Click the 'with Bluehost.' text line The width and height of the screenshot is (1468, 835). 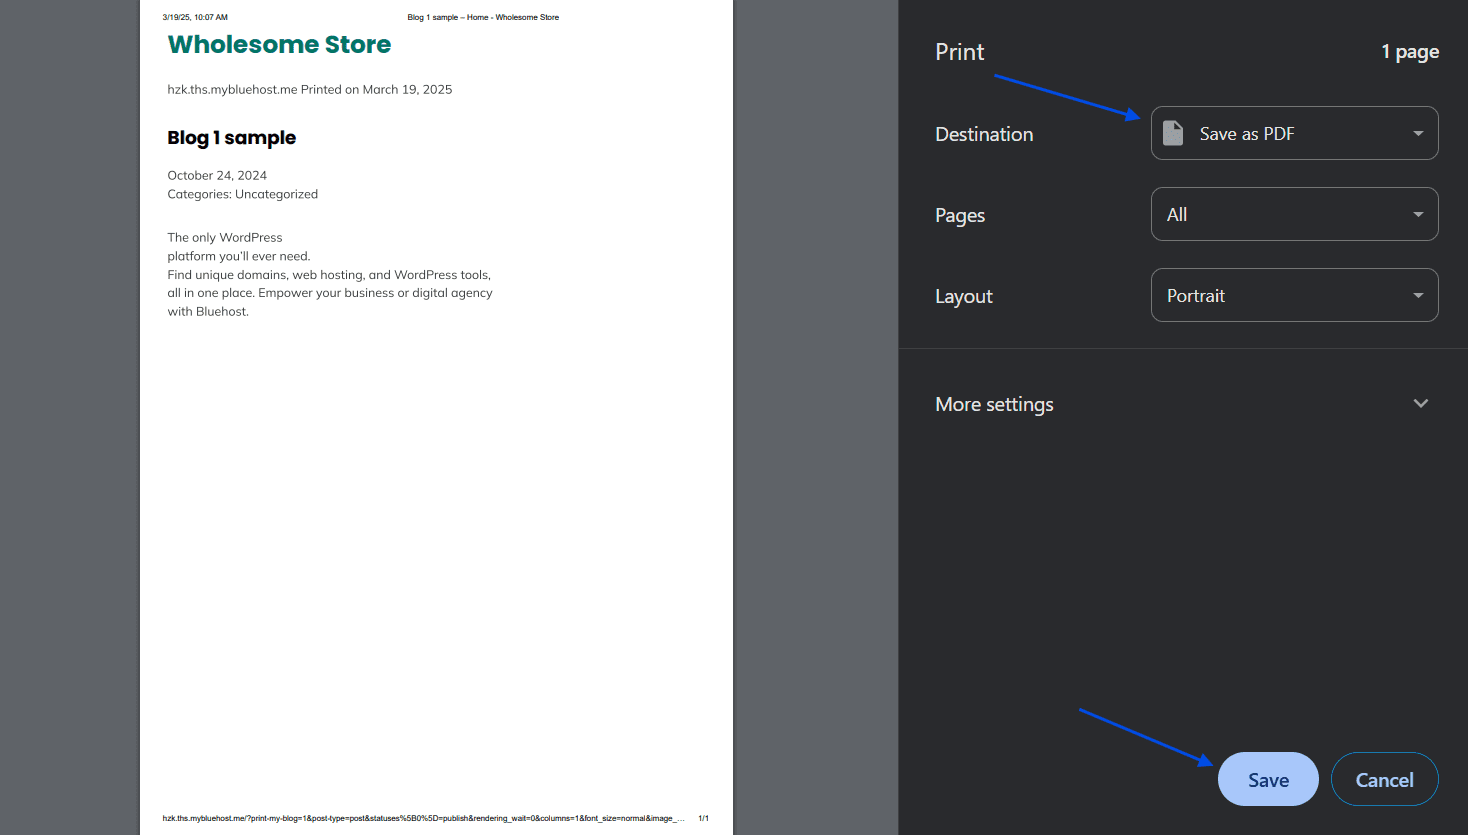[208, 311]
